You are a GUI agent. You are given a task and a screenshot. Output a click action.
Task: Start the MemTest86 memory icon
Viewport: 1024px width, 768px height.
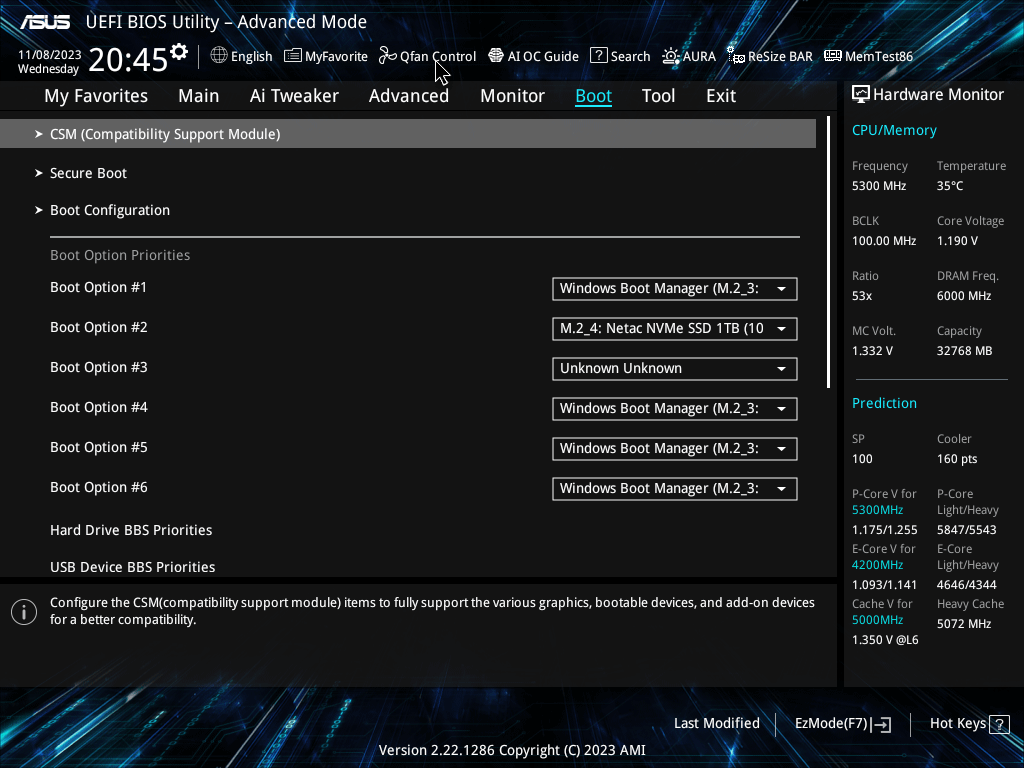click(833, 56)
